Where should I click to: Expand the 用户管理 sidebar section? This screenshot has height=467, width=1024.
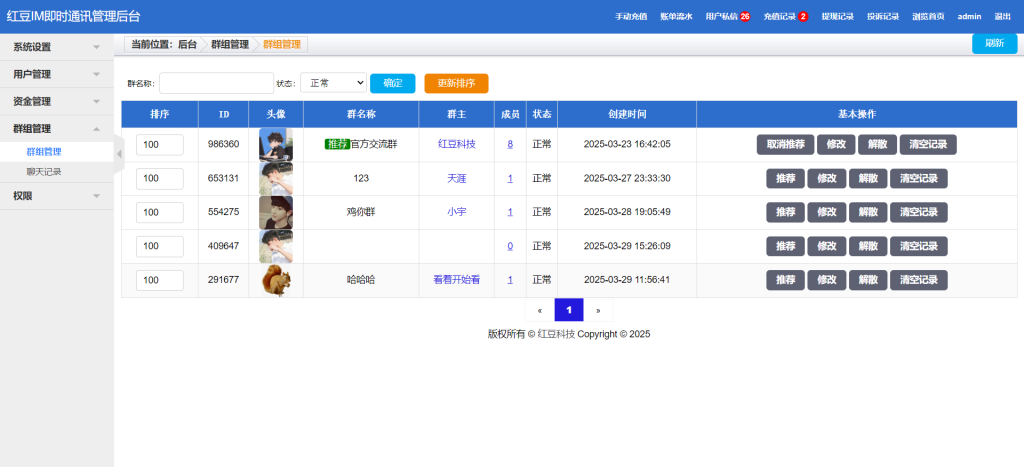click(56, 74)
